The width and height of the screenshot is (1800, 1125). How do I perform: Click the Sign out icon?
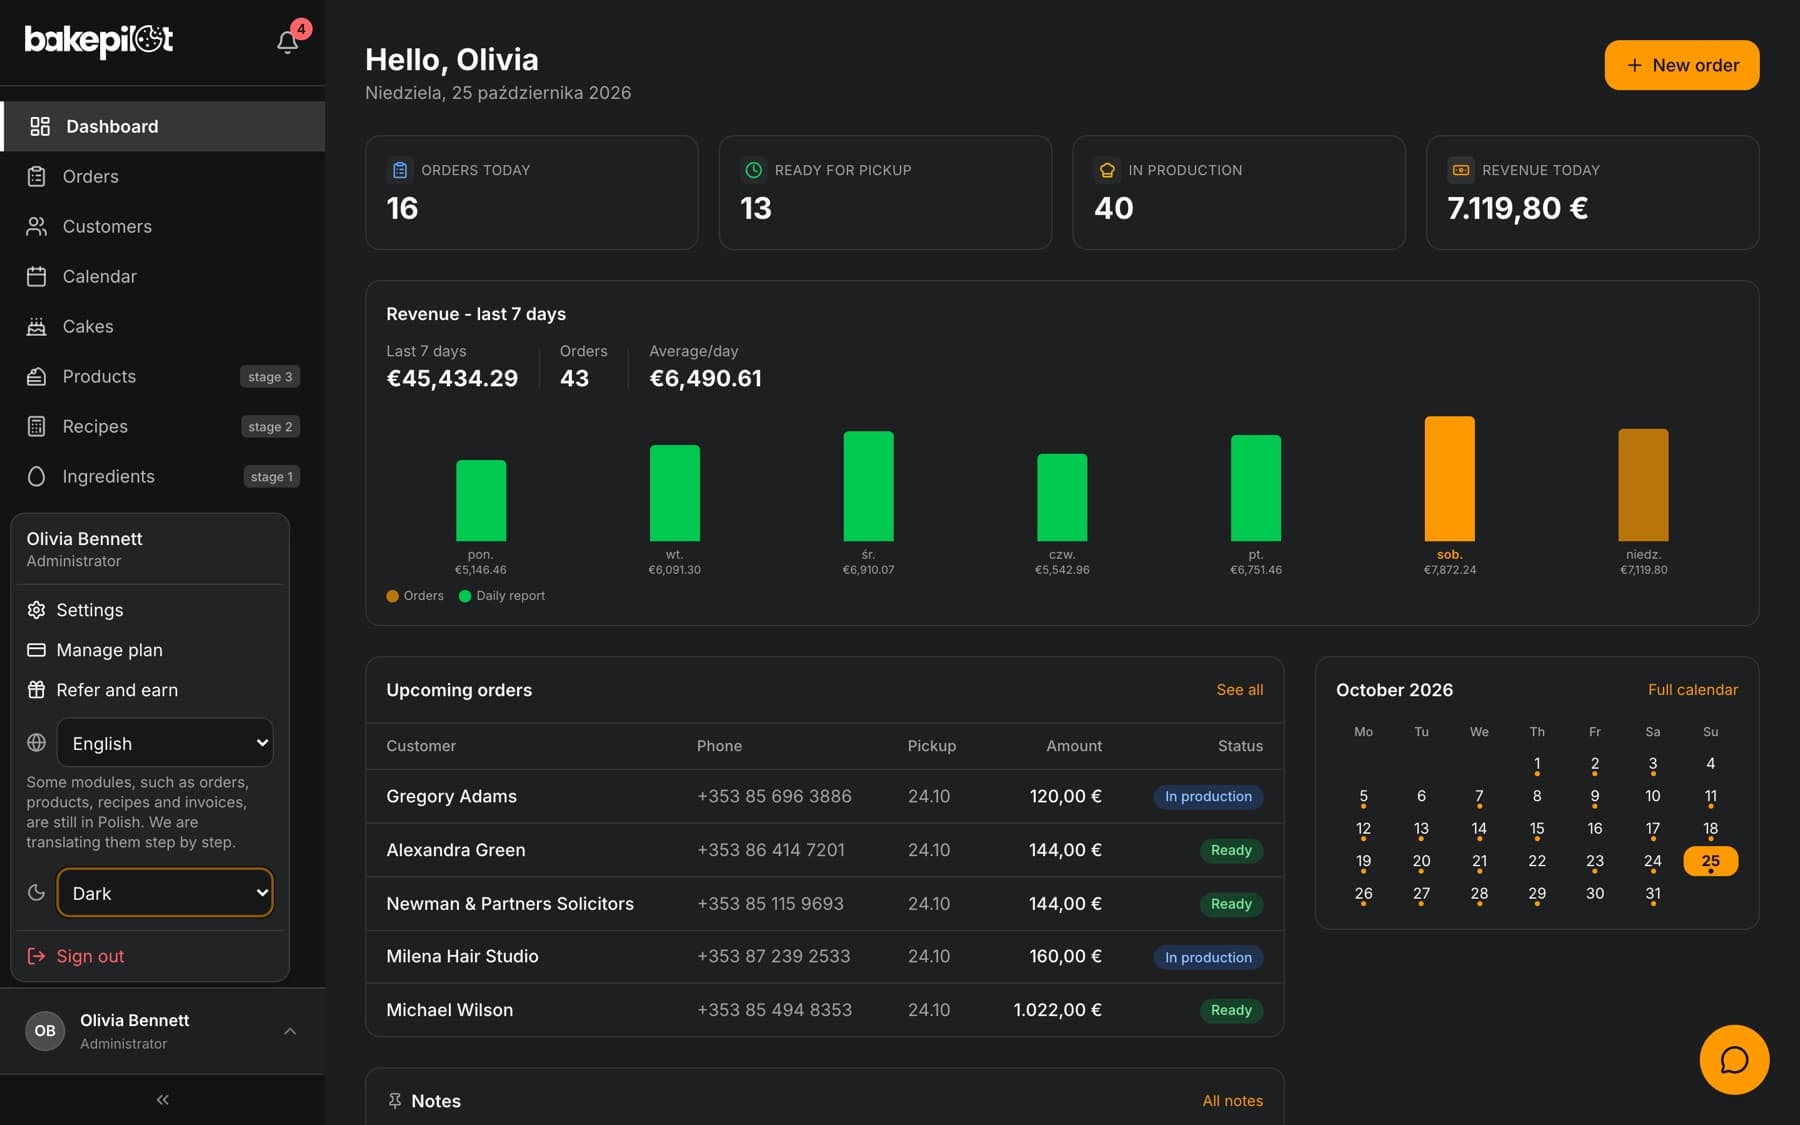point(36,956)
